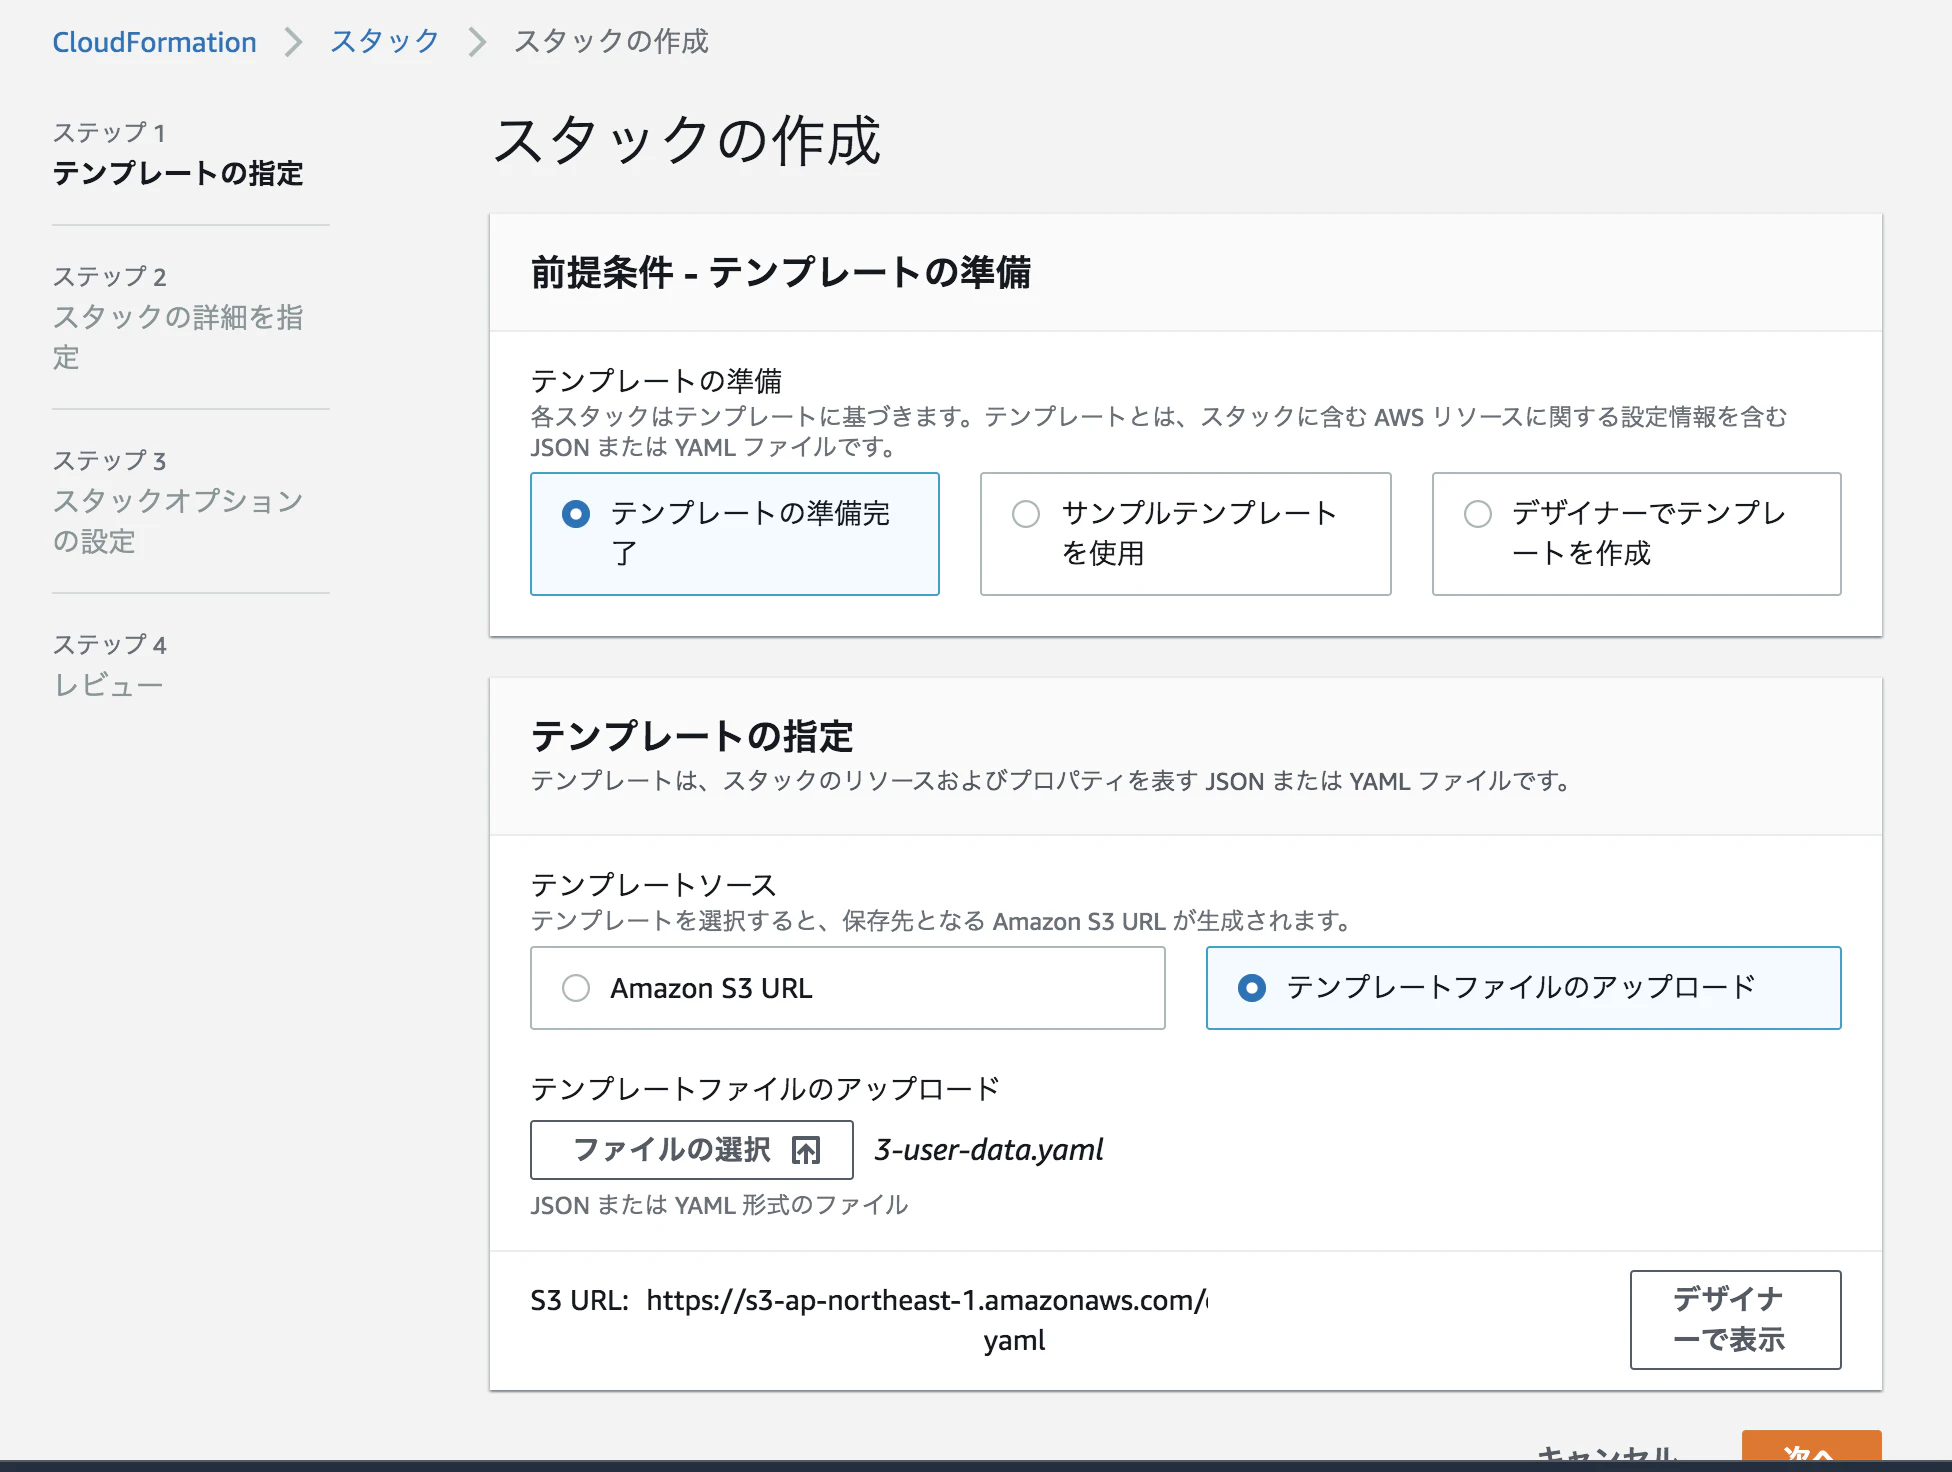Viewport: 1952px width, 1472px height.
Task: Click ステップ 3 スタックオプションの設定 in sidebar
Action: click(x=178, y=501)
